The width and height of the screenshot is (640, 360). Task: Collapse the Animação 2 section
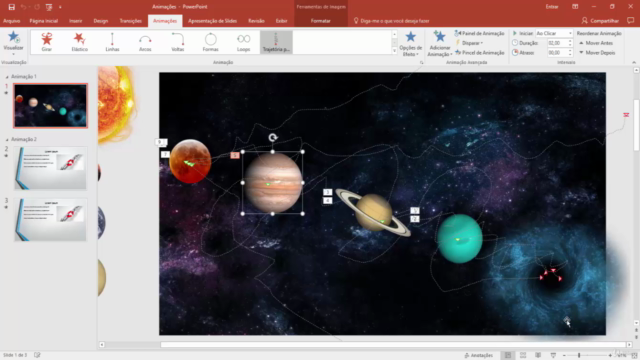(x=7, y=140)
